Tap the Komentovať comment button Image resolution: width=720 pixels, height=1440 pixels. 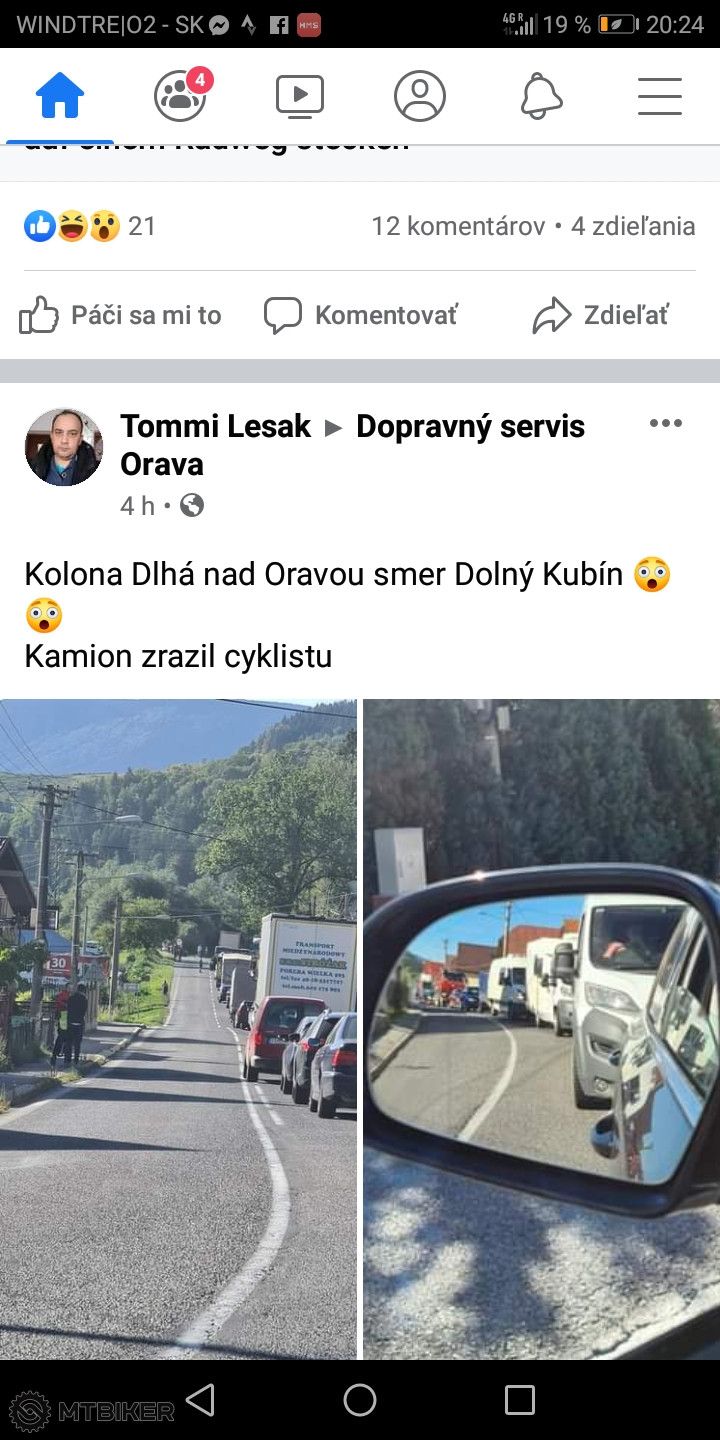[x=360, y=316]
